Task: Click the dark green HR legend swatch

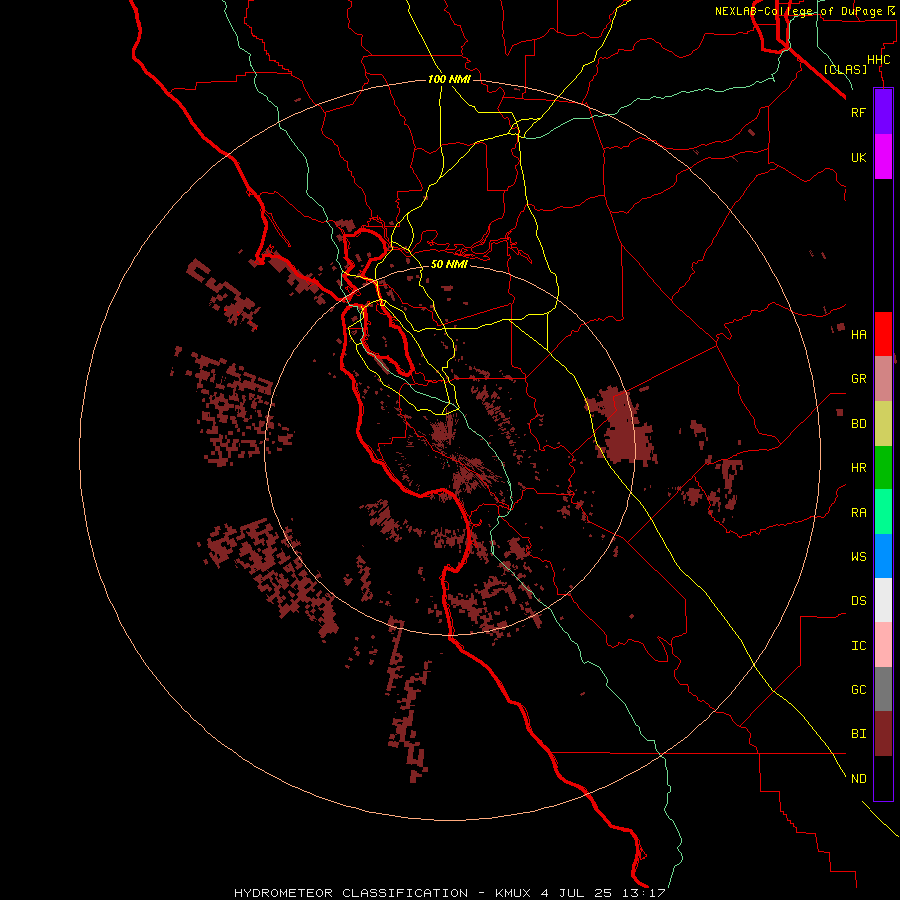Action: click(x=883, y=468)
